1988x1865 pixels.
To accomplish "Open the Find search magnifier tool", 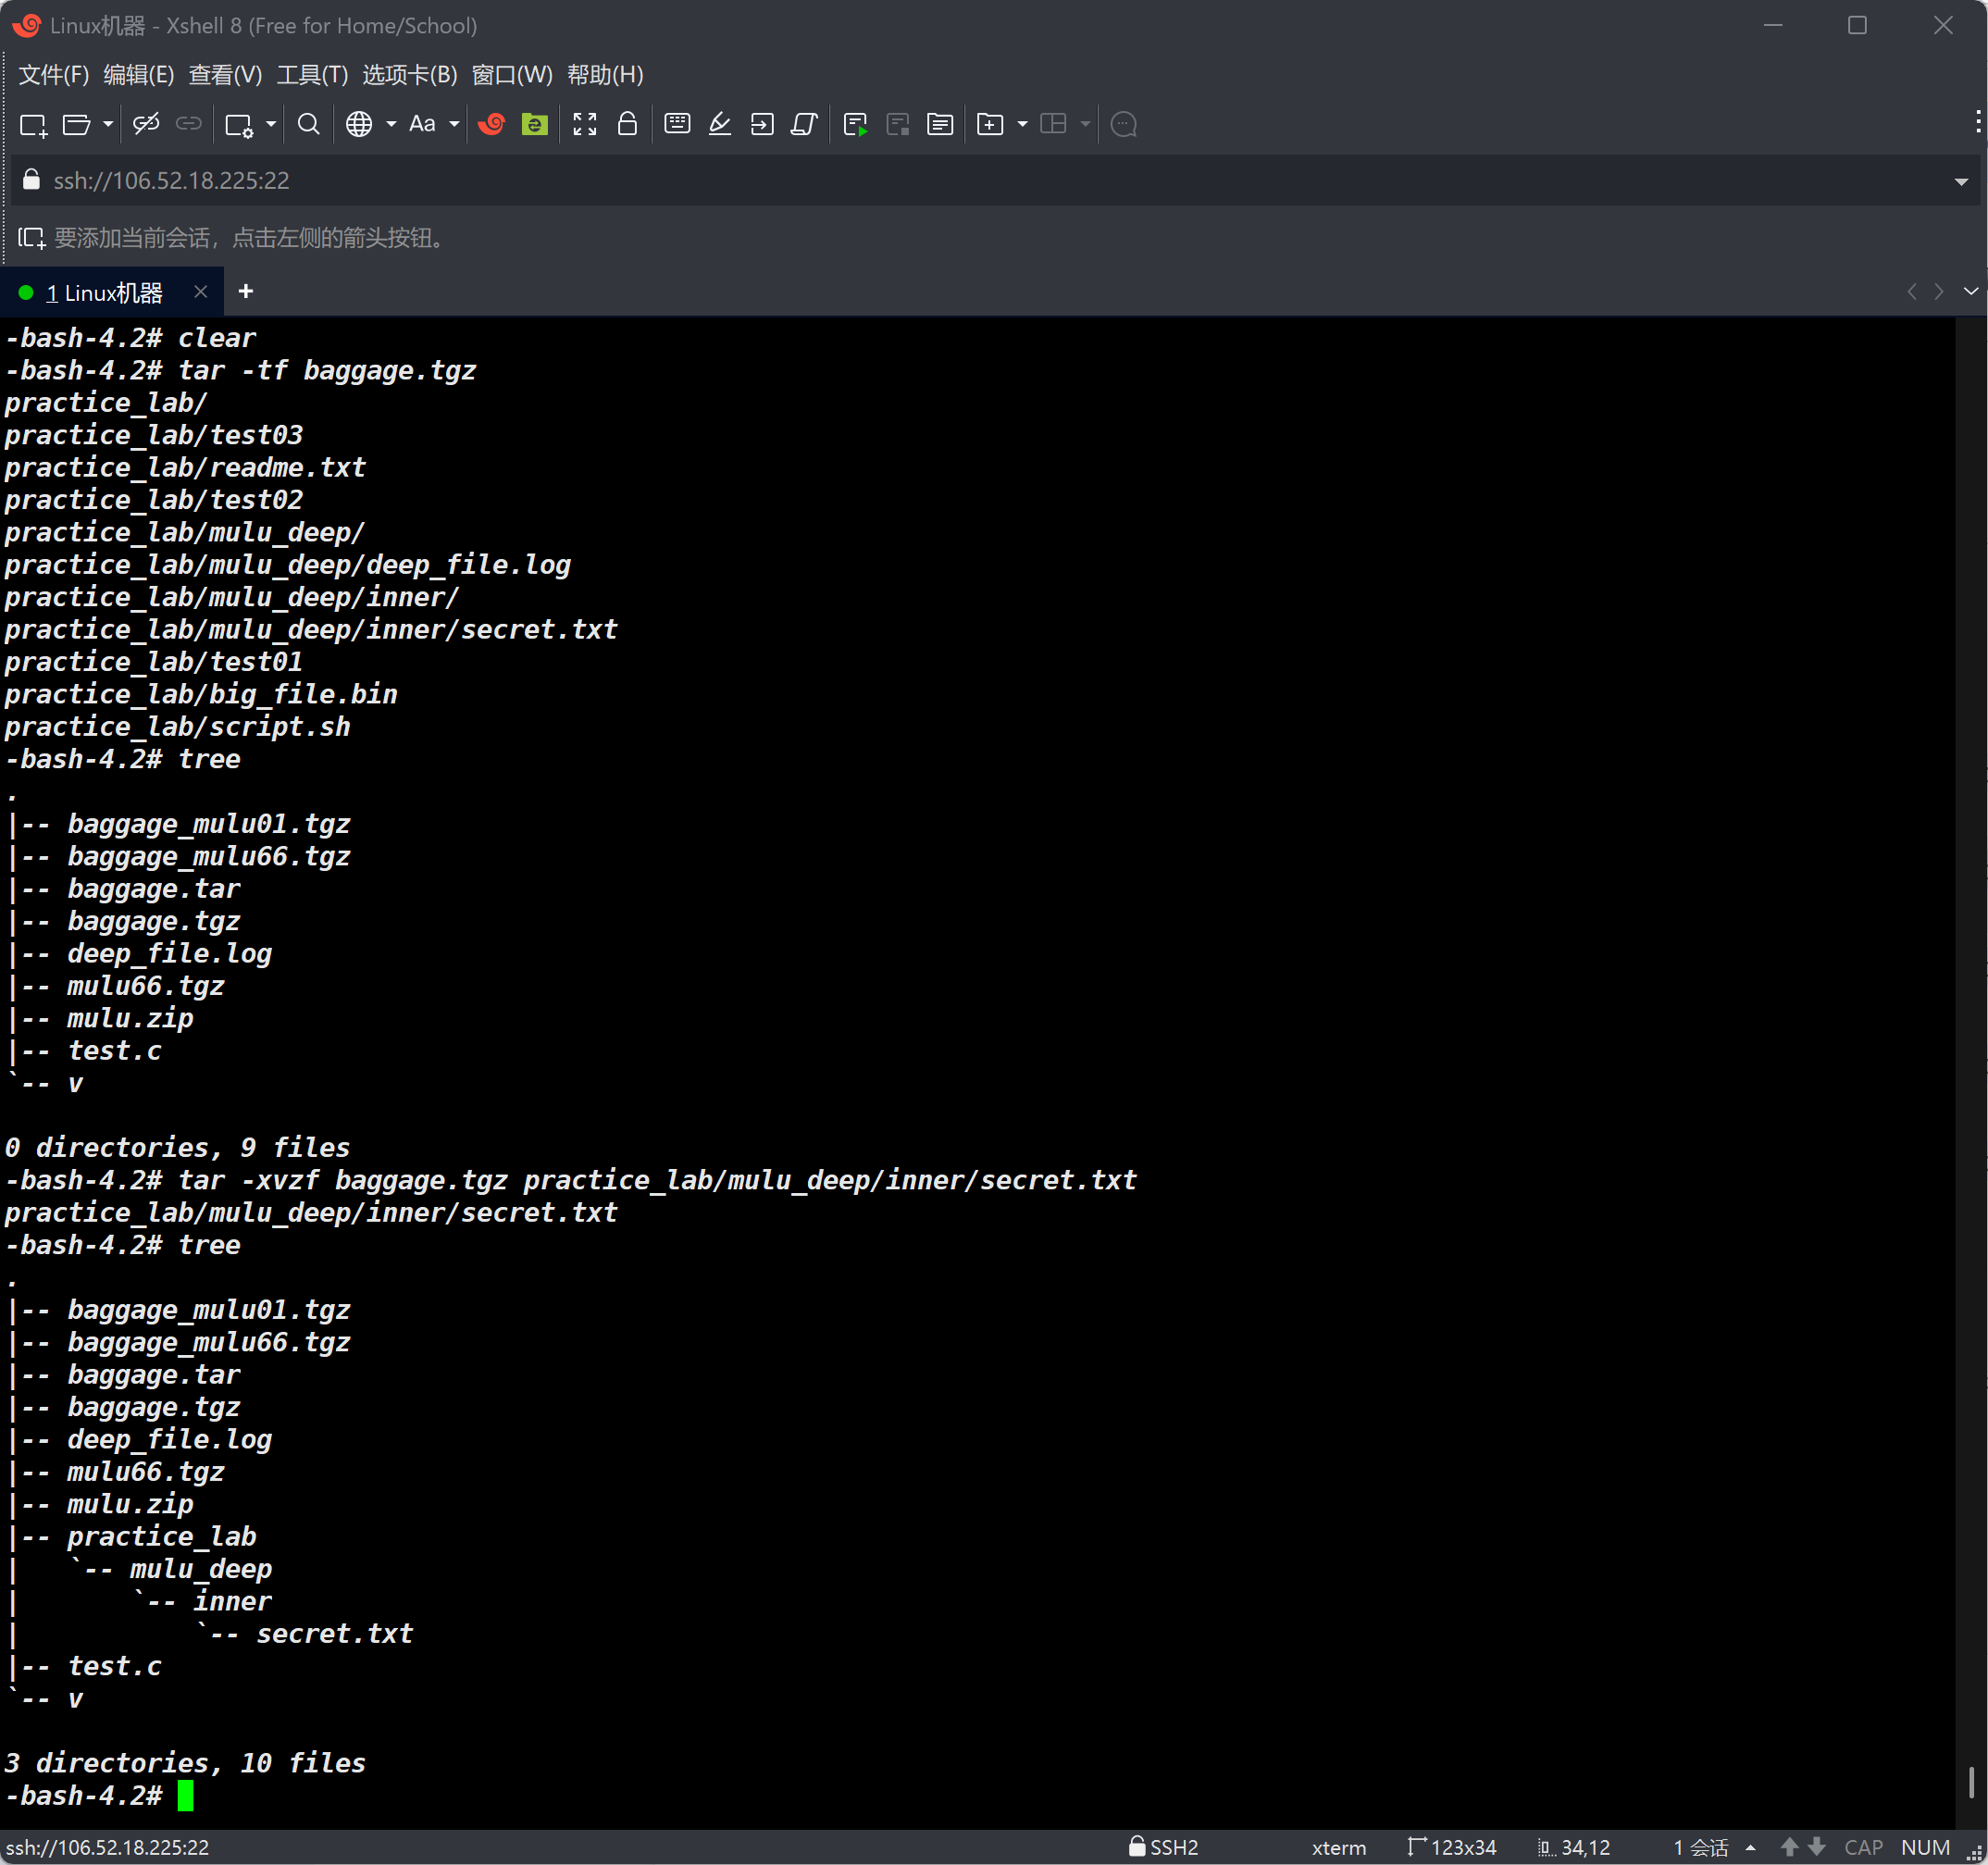I will point(309,124).
